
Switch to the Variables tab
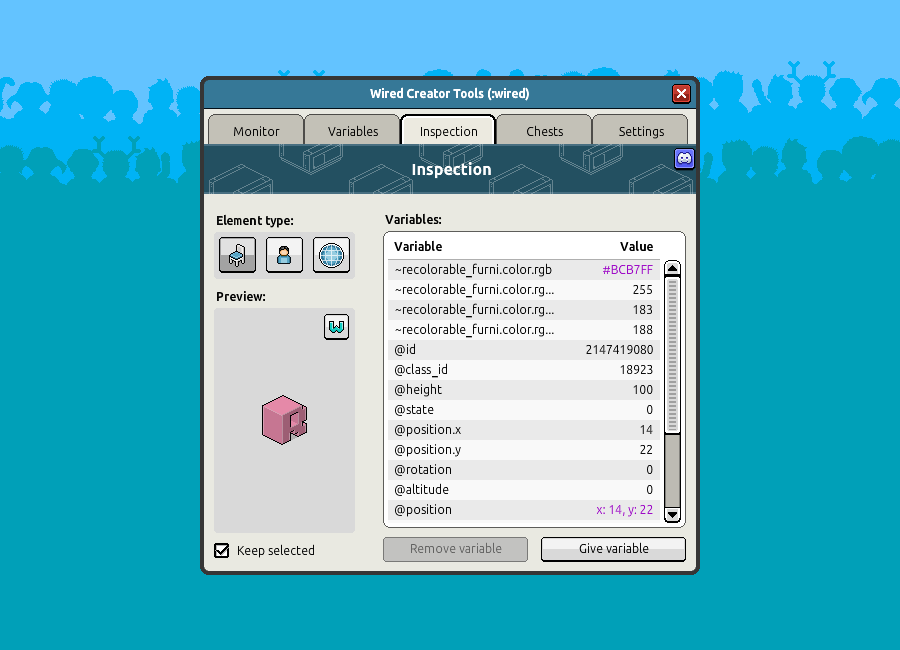tap(352, 131)
